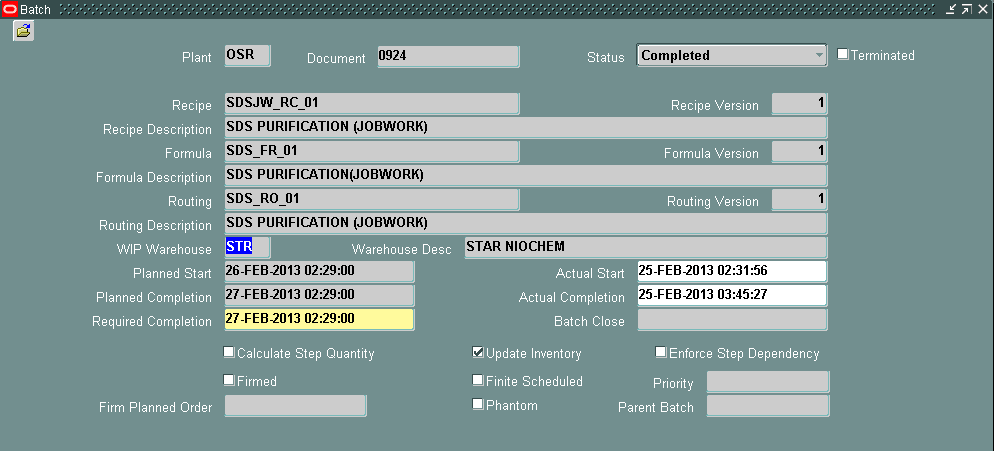Screen dimensions: 994x451
Task: Click the Actual Start date field
Action: click(x=732, y=271)
